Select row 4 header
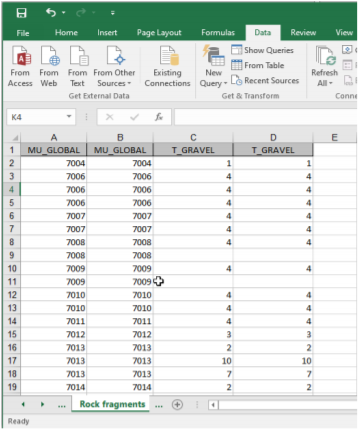Image resolution: width=360 pixels, height=430 pixels. point(12,189)
